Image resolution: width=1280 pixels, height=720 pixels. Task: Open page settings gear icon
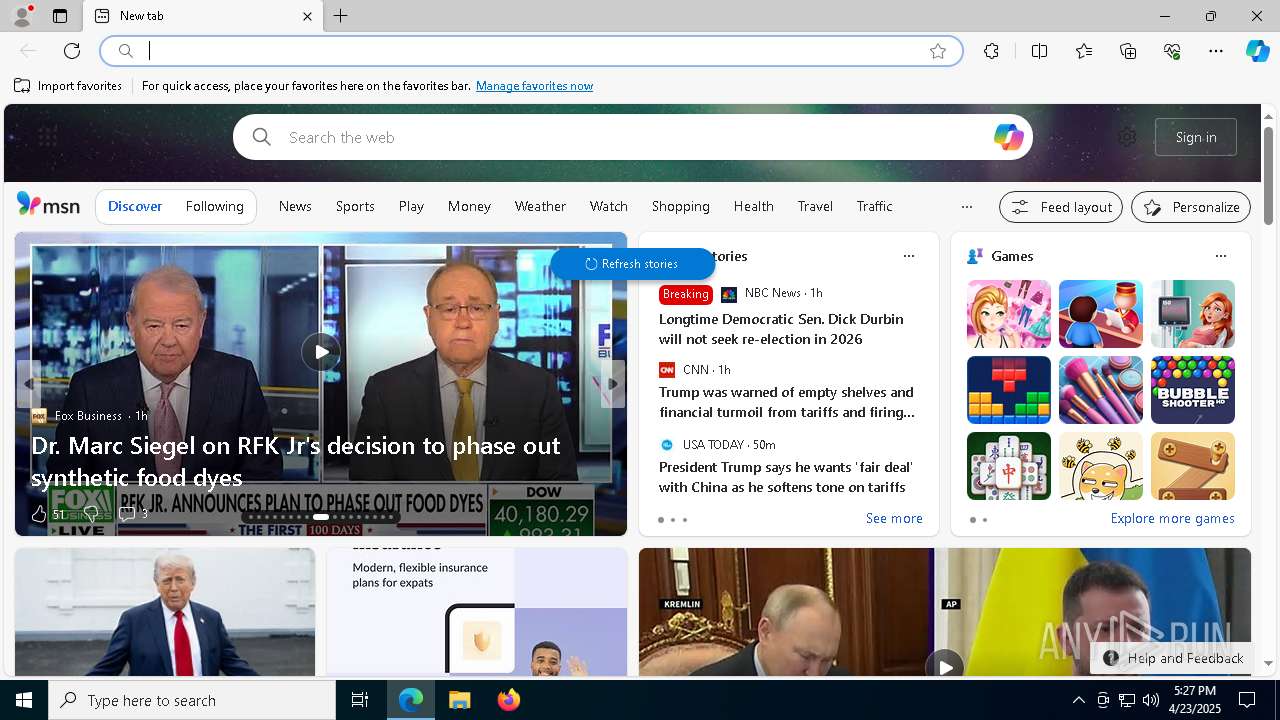tap(1127, 137)
